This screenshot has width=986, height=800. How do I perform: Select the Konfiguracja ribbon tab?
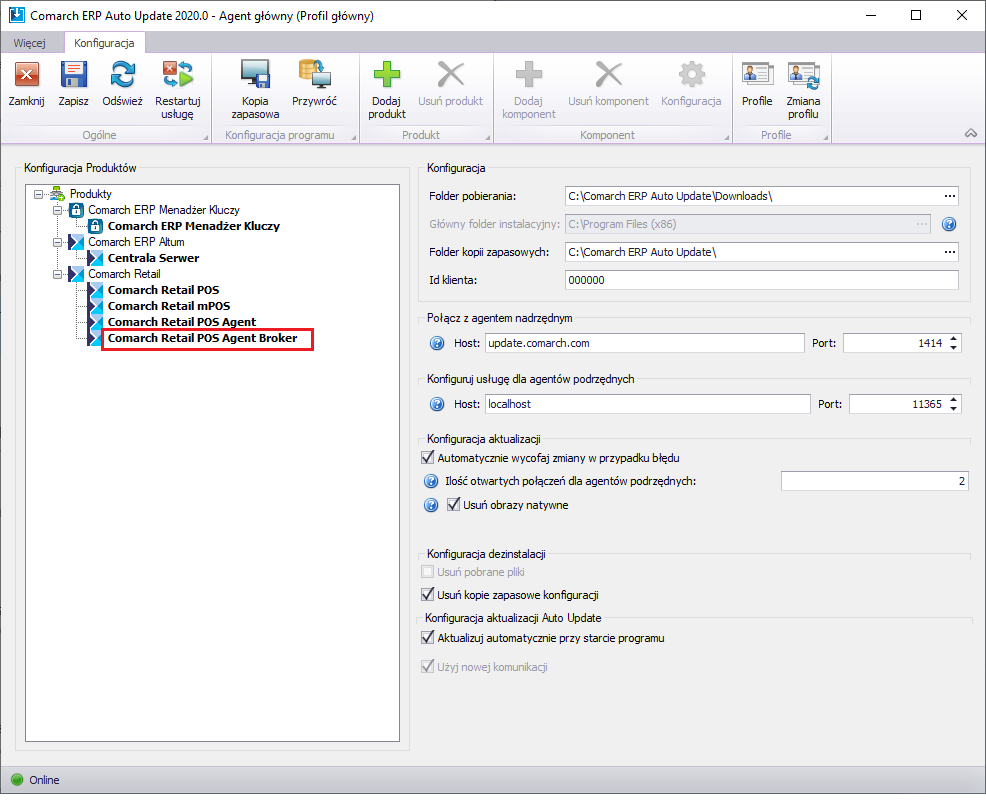104,43
